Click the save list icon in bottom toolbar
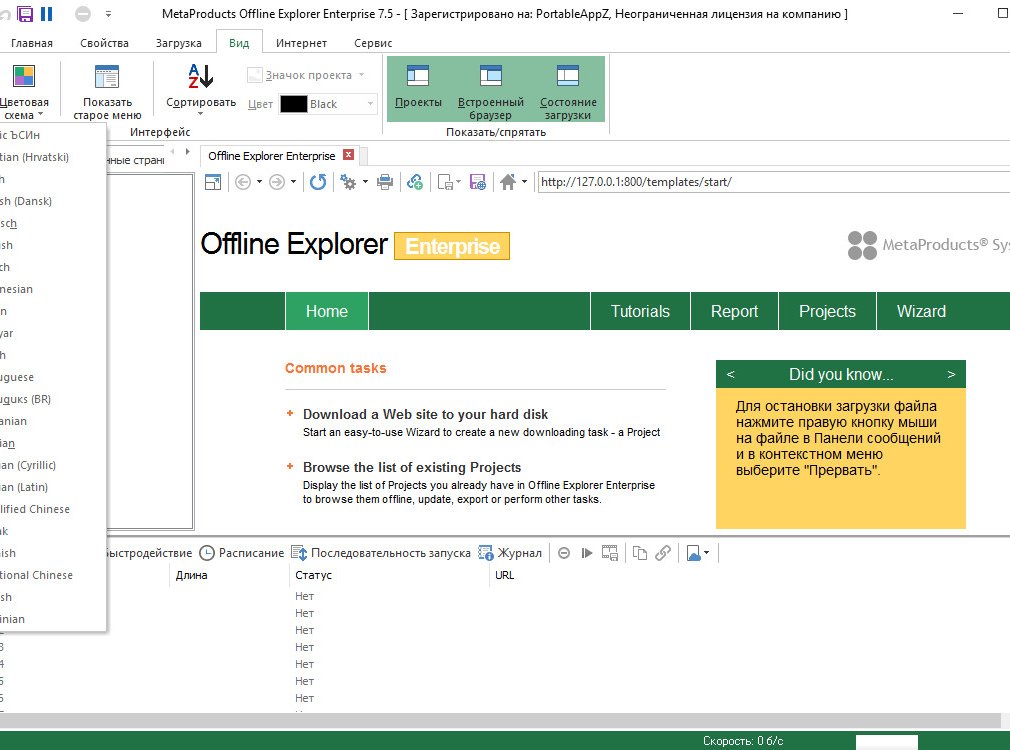Viewport: 1010px width, 750px height. (x=609, y=553)
